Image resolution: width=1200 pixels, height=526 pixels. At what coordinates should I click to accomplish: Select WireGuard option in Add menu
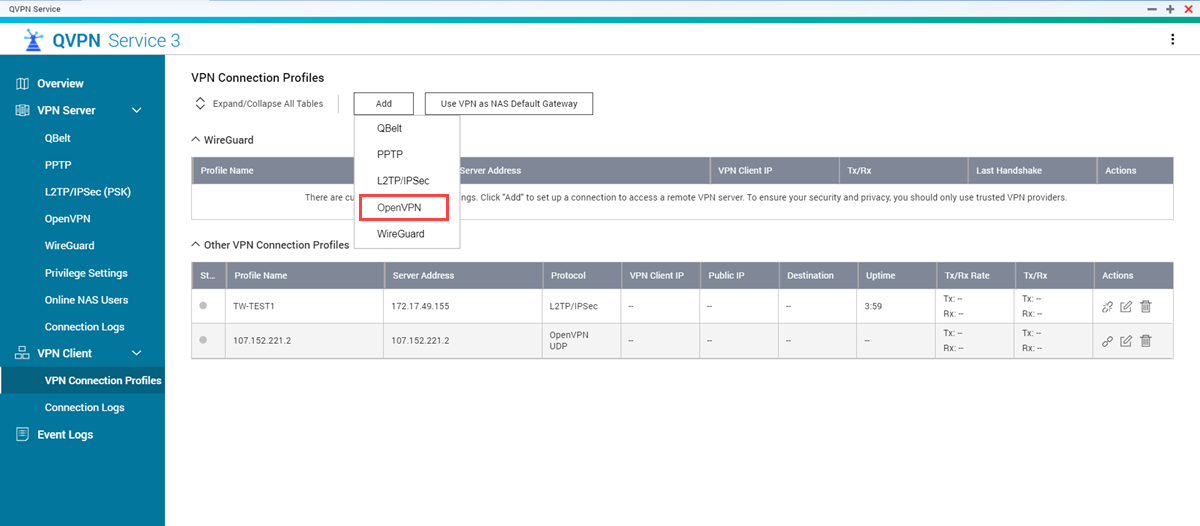tap(400, 233)
